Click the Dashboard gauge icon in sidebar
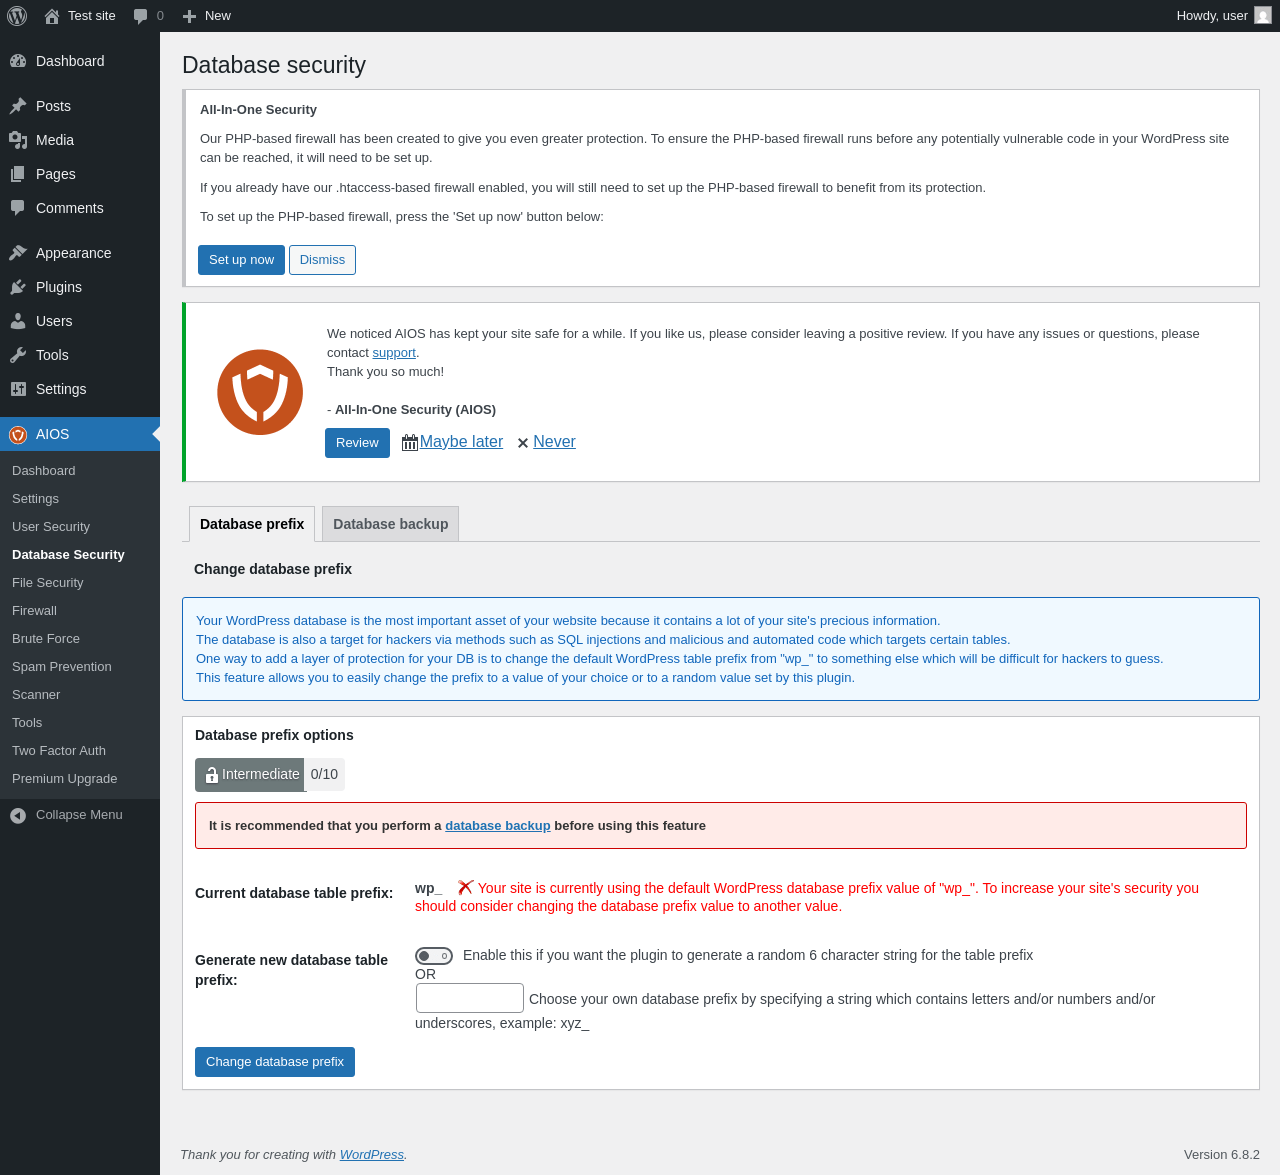The height and width of the screenshot is (1175, 1280). click(x=18, y=61)
